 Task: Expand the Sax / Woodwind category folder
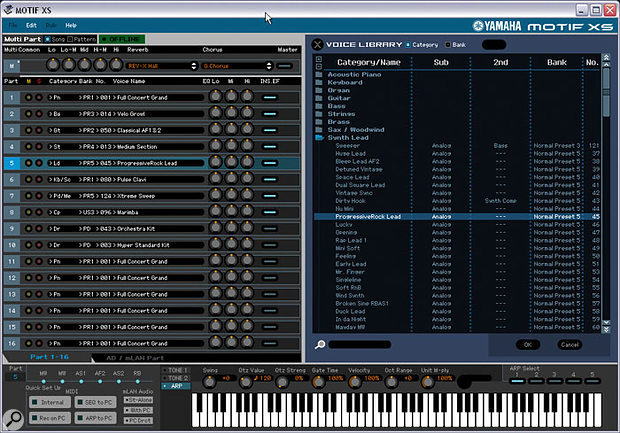[319, 130]
